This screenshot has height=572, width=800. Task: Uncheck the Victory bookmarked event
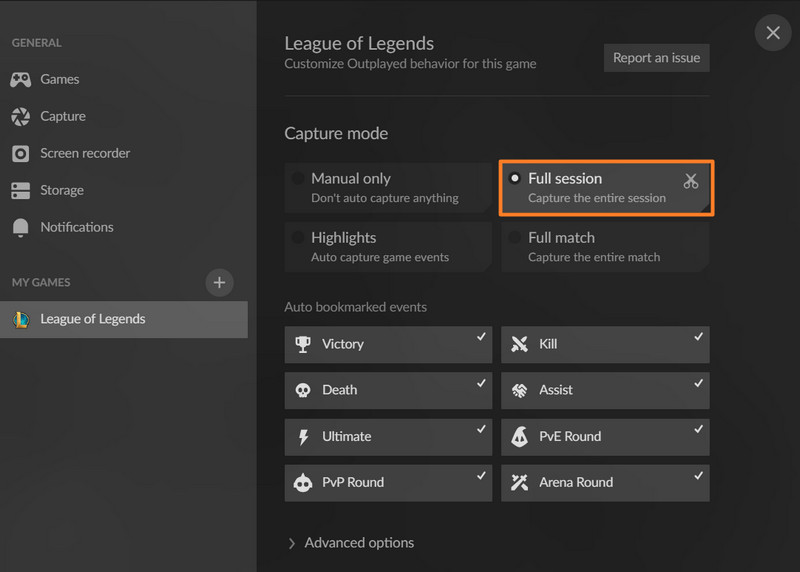click(387, 344)
